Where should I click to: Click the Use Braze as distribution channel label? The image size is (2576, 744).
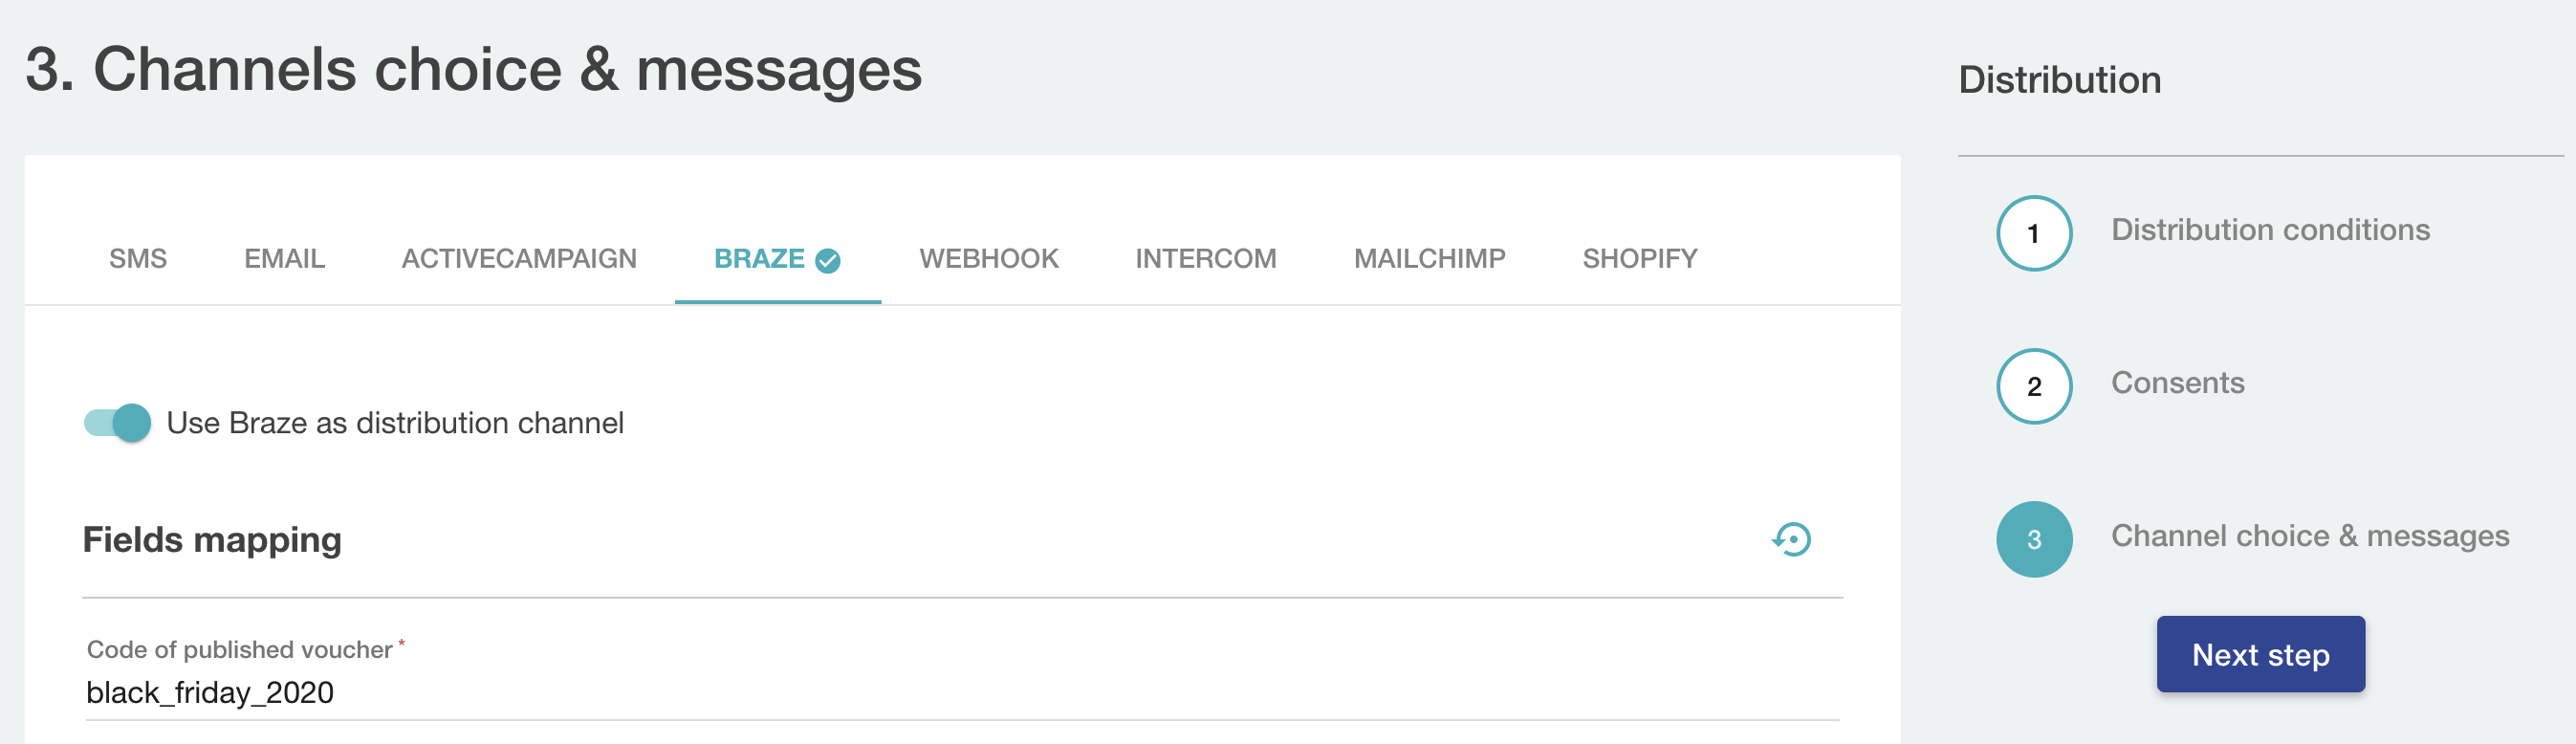[395, 423]
